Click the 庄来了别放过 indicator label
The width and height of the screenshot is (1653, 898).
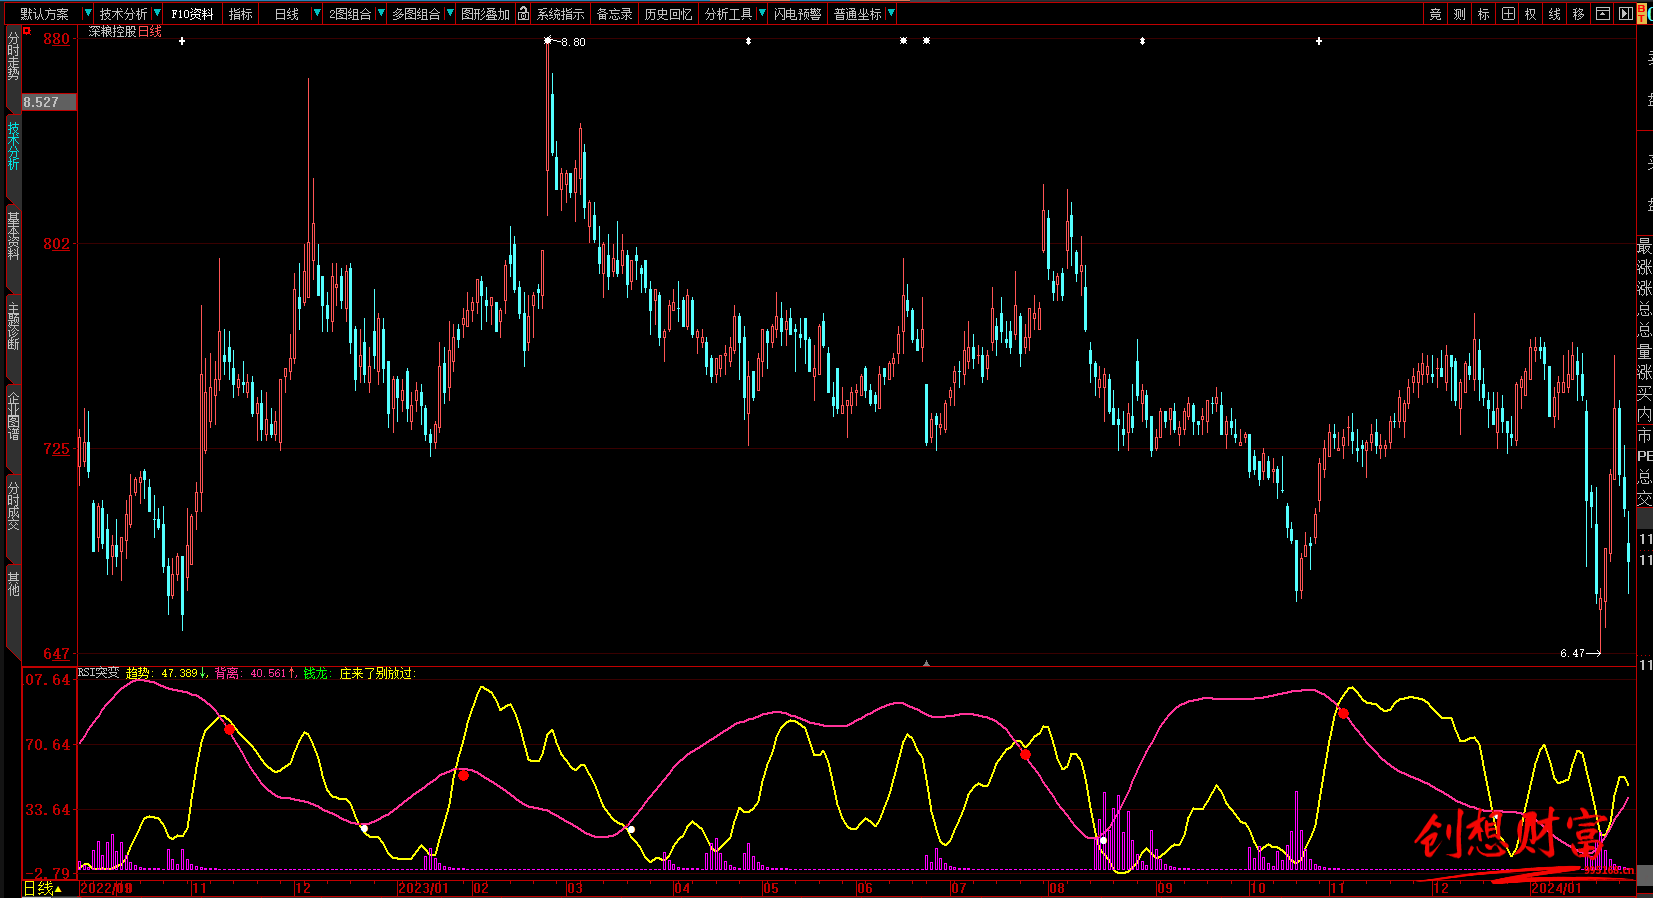(376, 673)
